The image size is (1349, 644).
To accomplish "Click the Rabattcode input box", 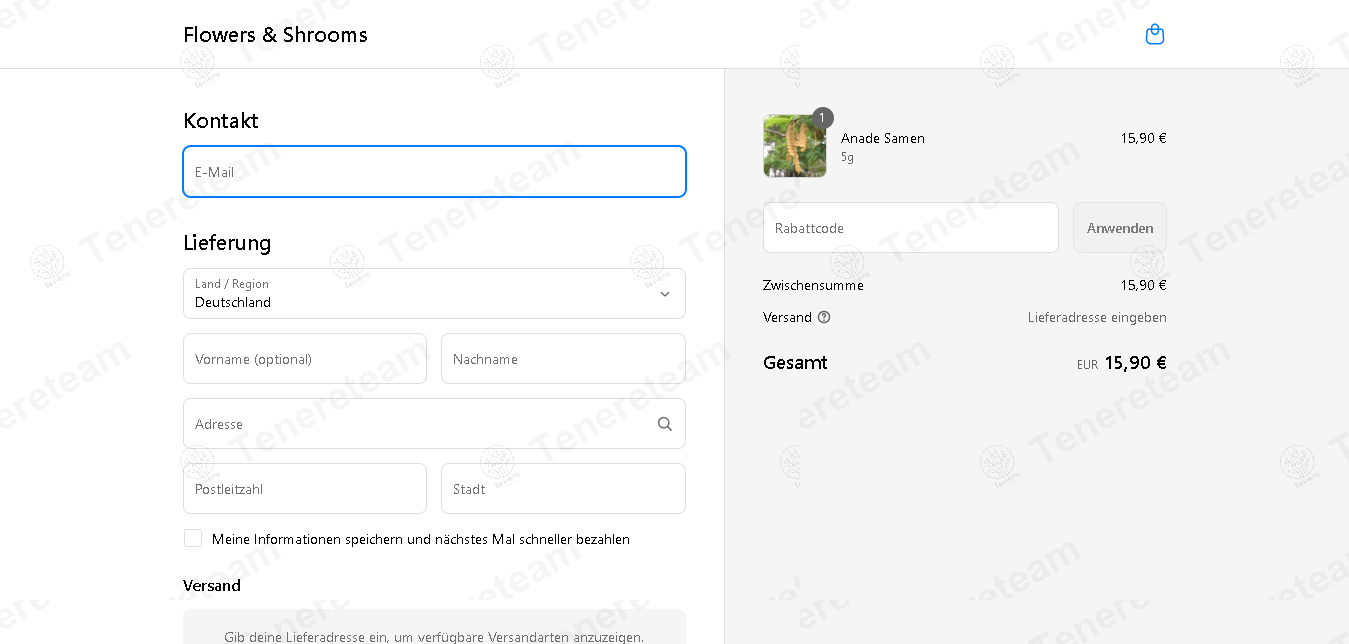I will 910,228.
